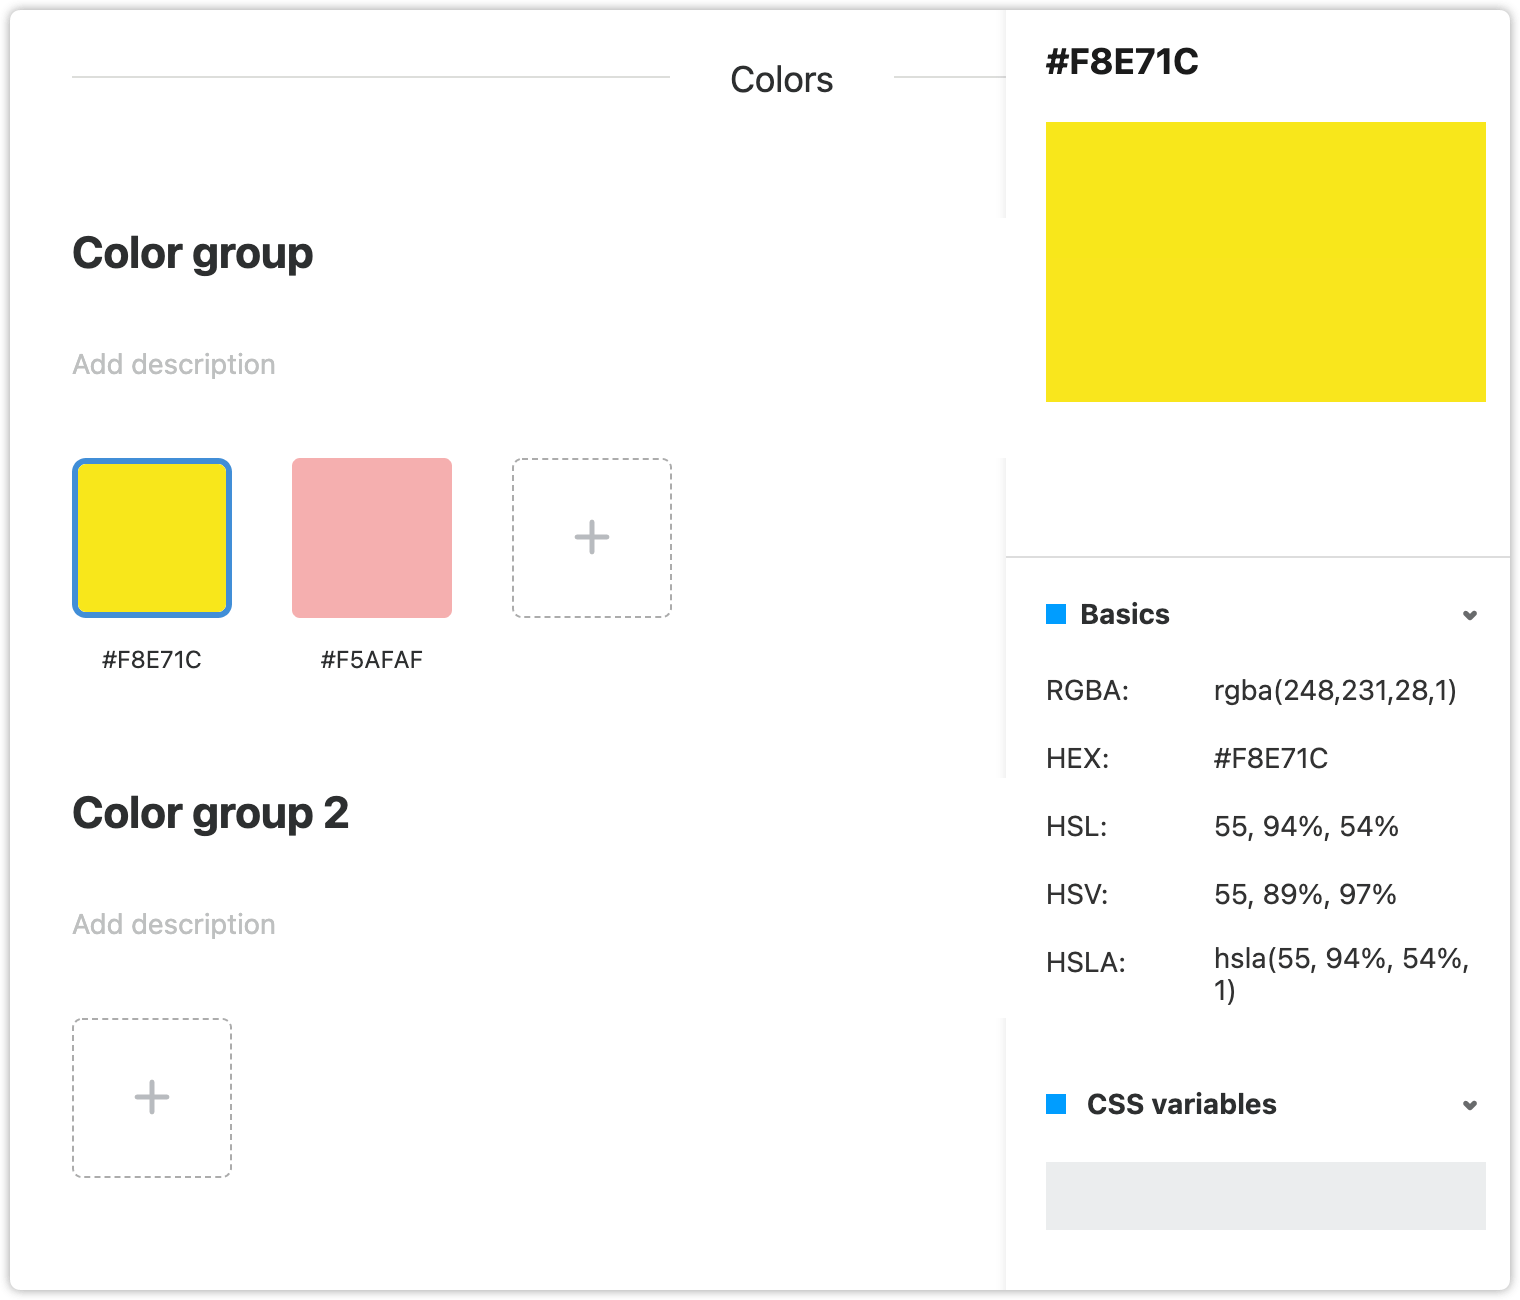Viewport: 1520px width, 1300px height.
Task: Click the blue square beside Basics
Action: [x=1056, y=614]
